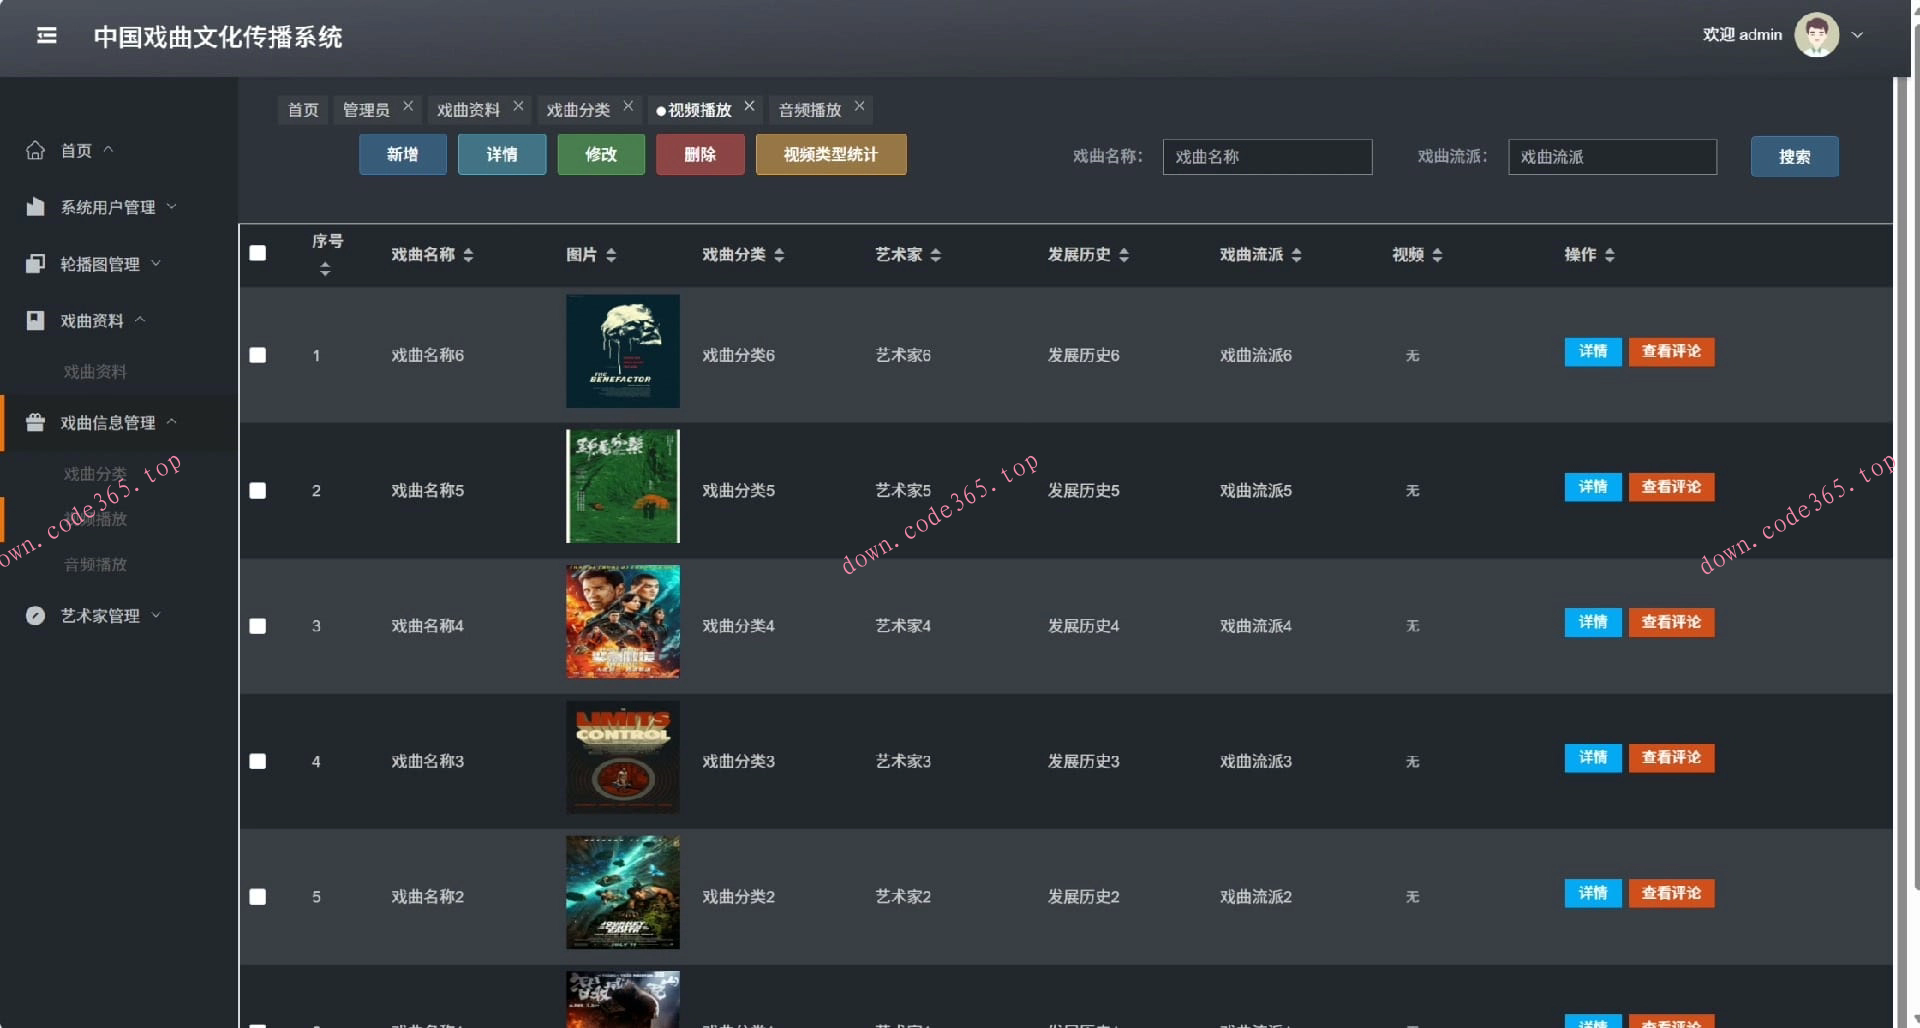The height and width of the screenshot is (1028, 1920).
Task: Sort by 戏曲名称 column arrows
Action: (468, 255)
